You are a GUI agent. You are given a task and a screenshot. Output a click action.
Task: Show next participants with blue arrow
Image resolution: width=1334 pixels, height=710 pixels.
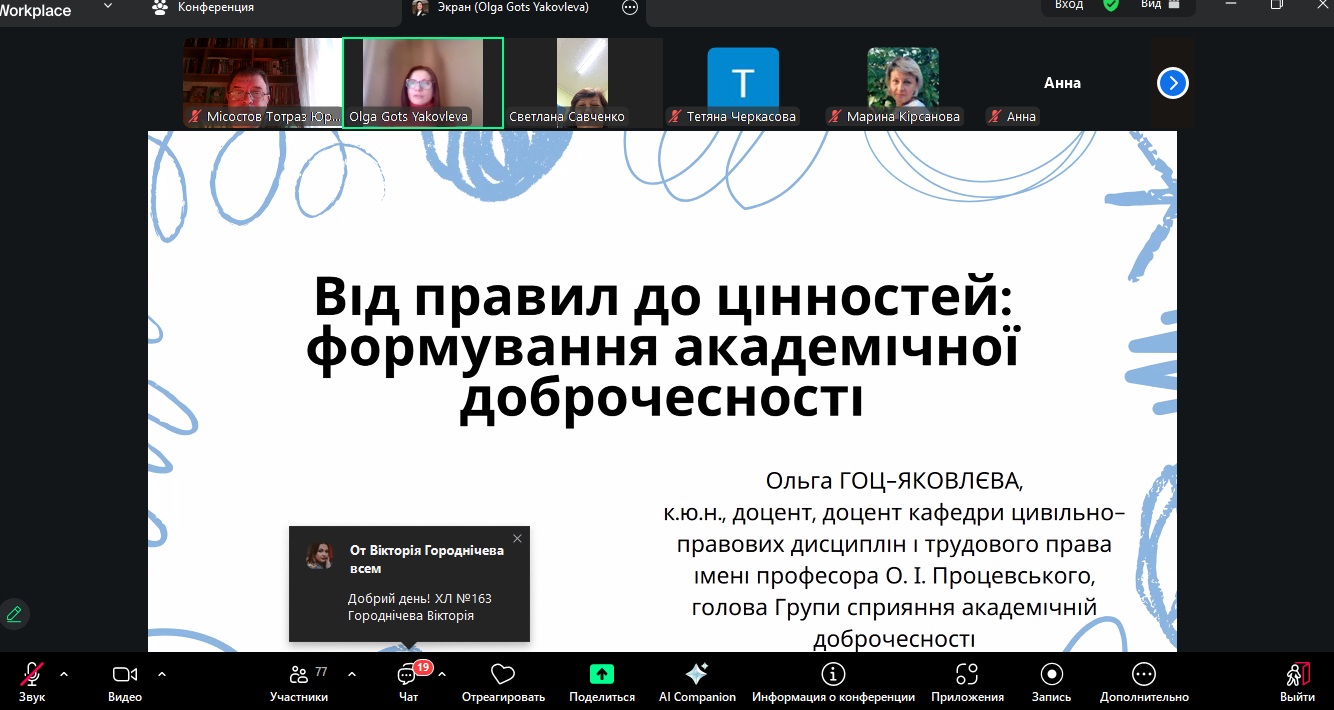click(1172, 83)
